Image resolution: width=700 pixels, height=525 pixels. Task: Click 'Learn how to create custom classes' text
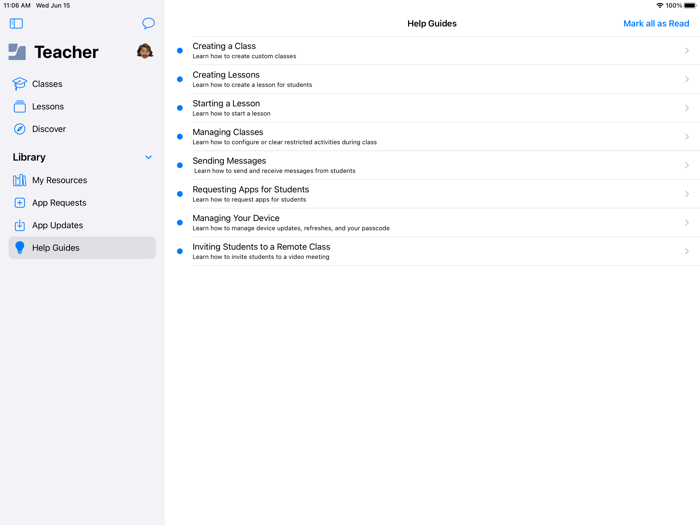click(244, 56)
